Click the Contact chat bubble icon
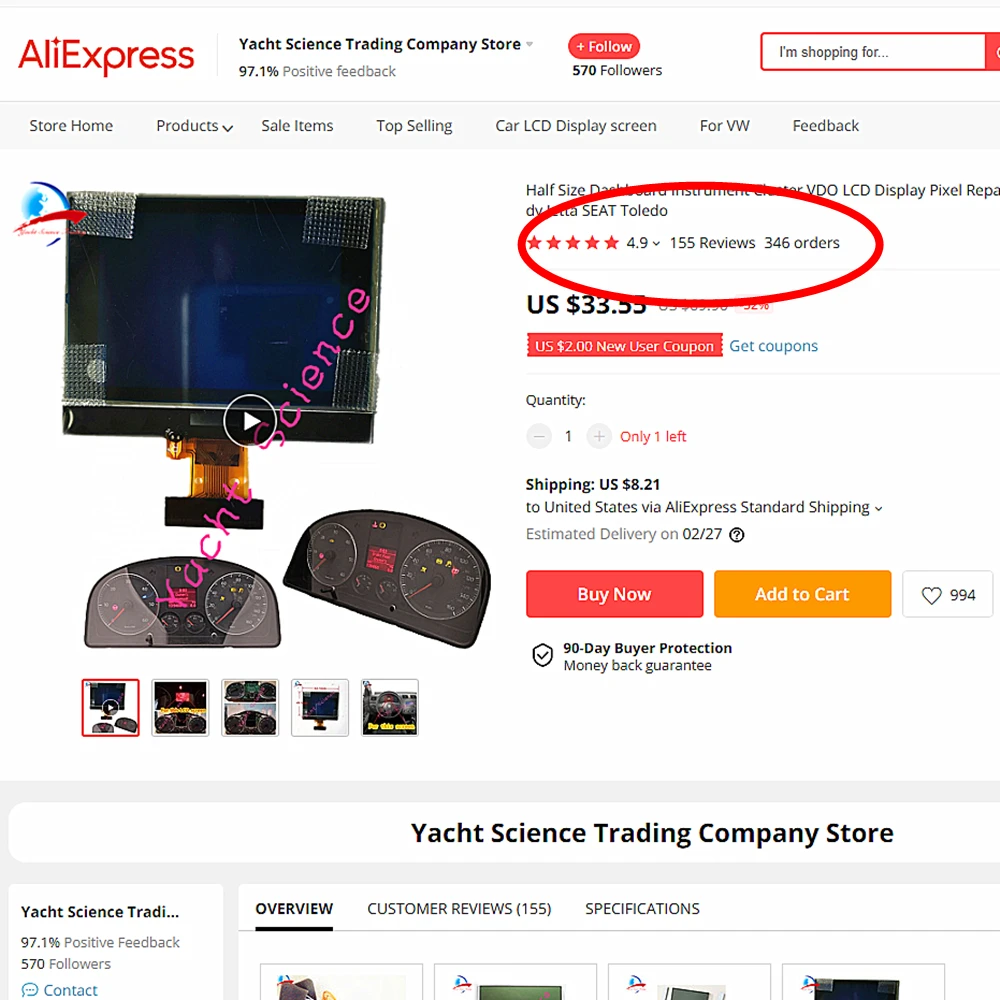The height and width of the screenshot is (1000, 1000). click(x=29, y=990)
